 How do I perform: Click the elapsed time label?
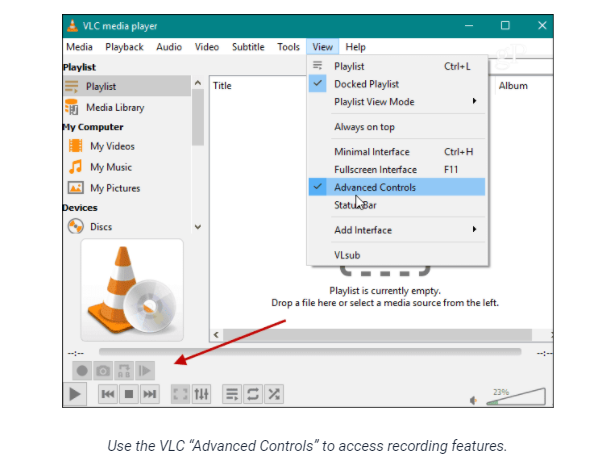point(76,353)
